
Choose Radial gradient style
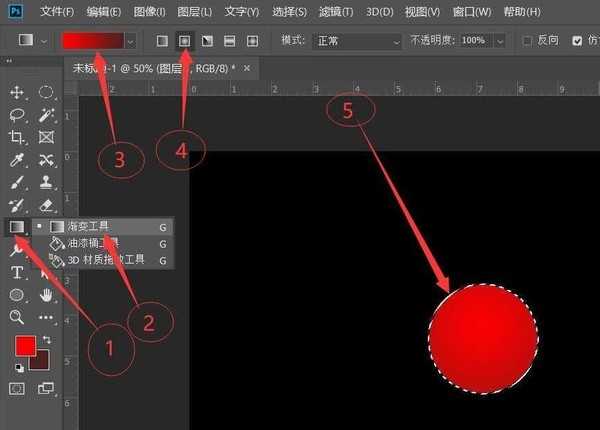pos(184,41)
